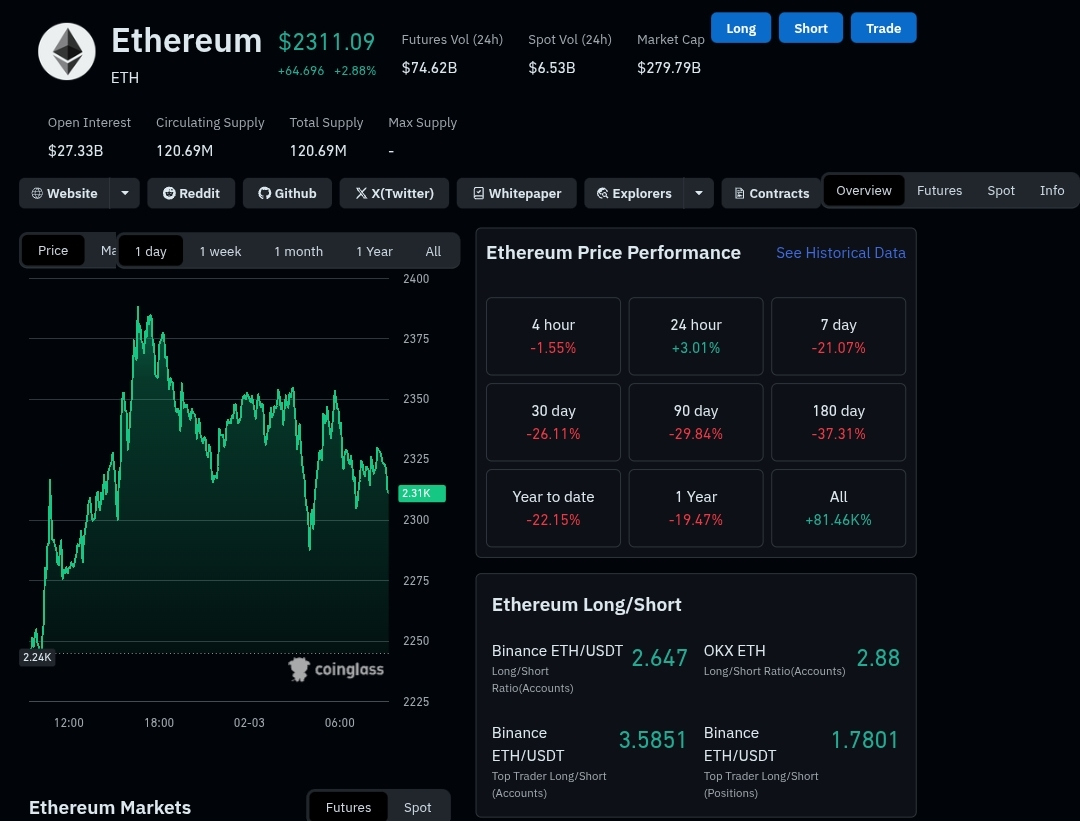1080x821 pixels.
Task: Open the Reddit link button
Action: coord(191,194)
